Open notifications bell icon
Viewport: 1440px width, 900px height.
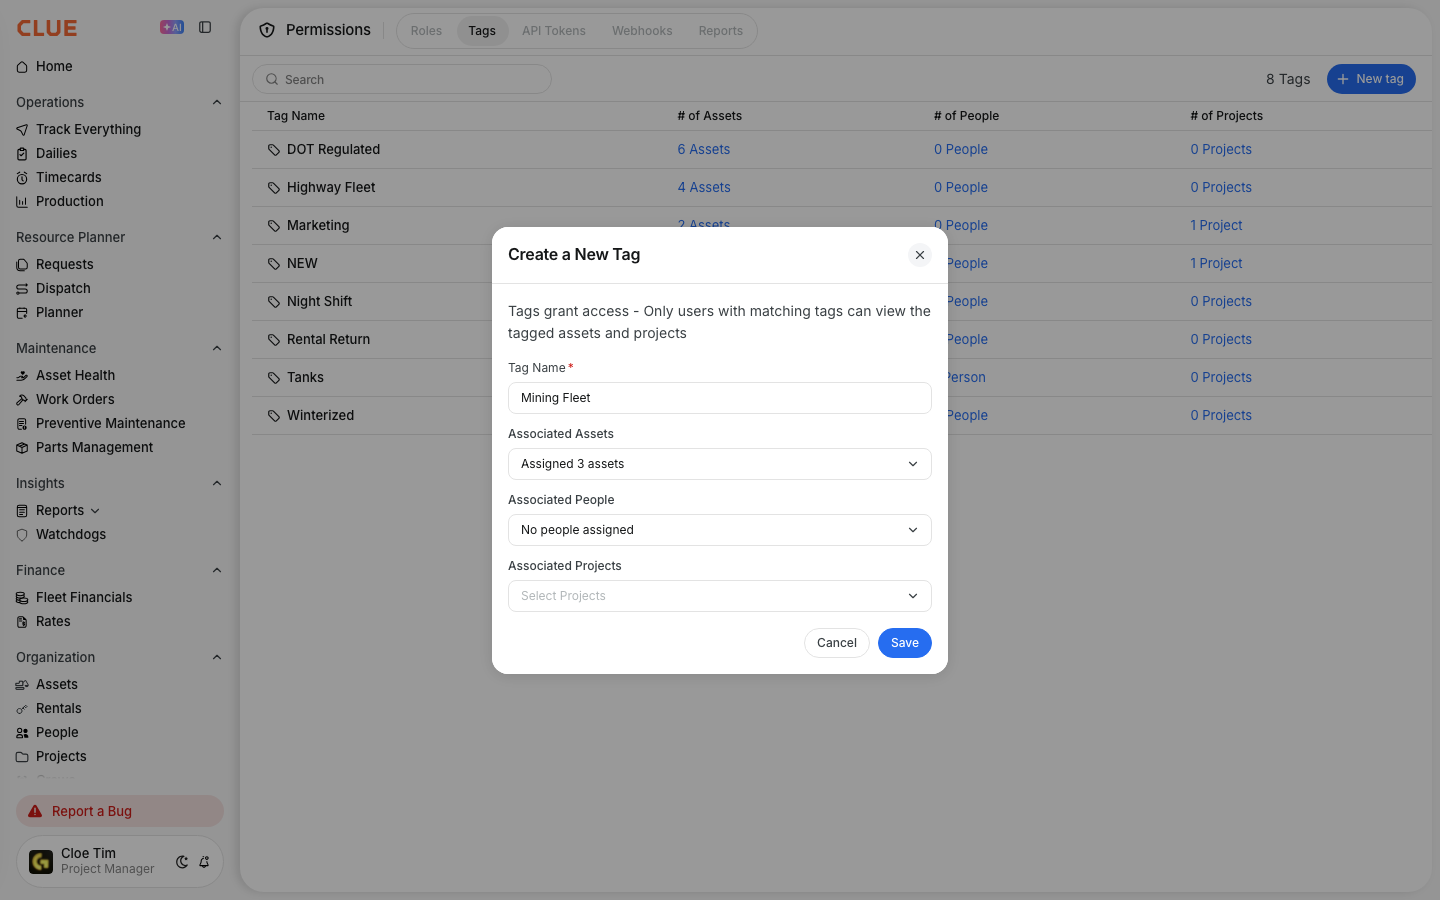coord(204,862)
